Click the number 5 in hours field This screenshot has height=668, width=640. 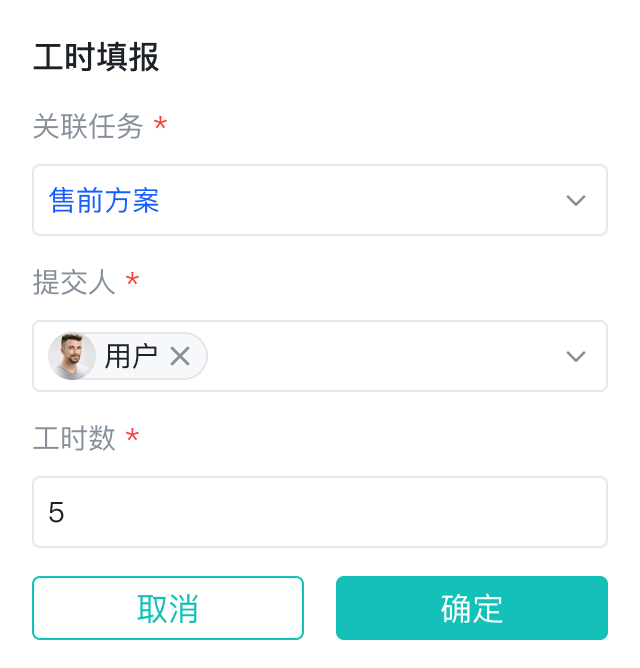pos(56,513)
